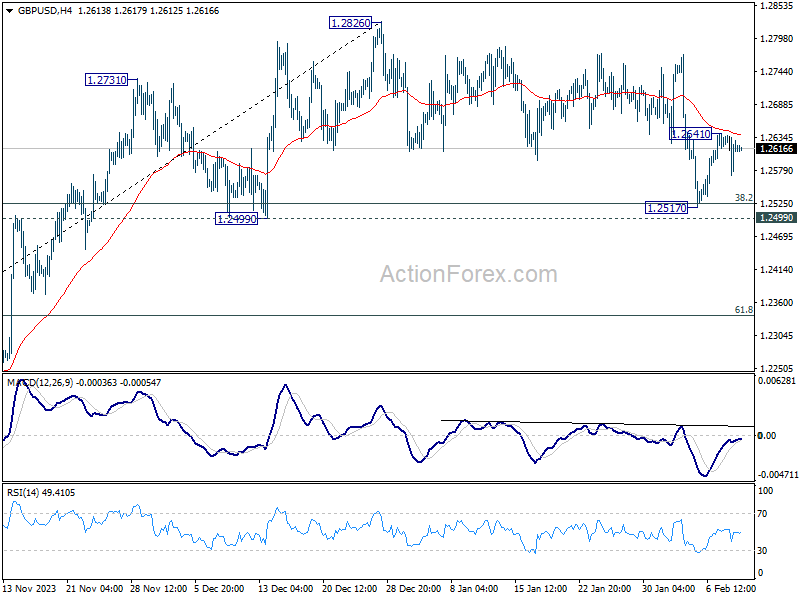Click the 1.27440 price scale value
Viewport: 800px width, 600px height.
coord(777,72)
